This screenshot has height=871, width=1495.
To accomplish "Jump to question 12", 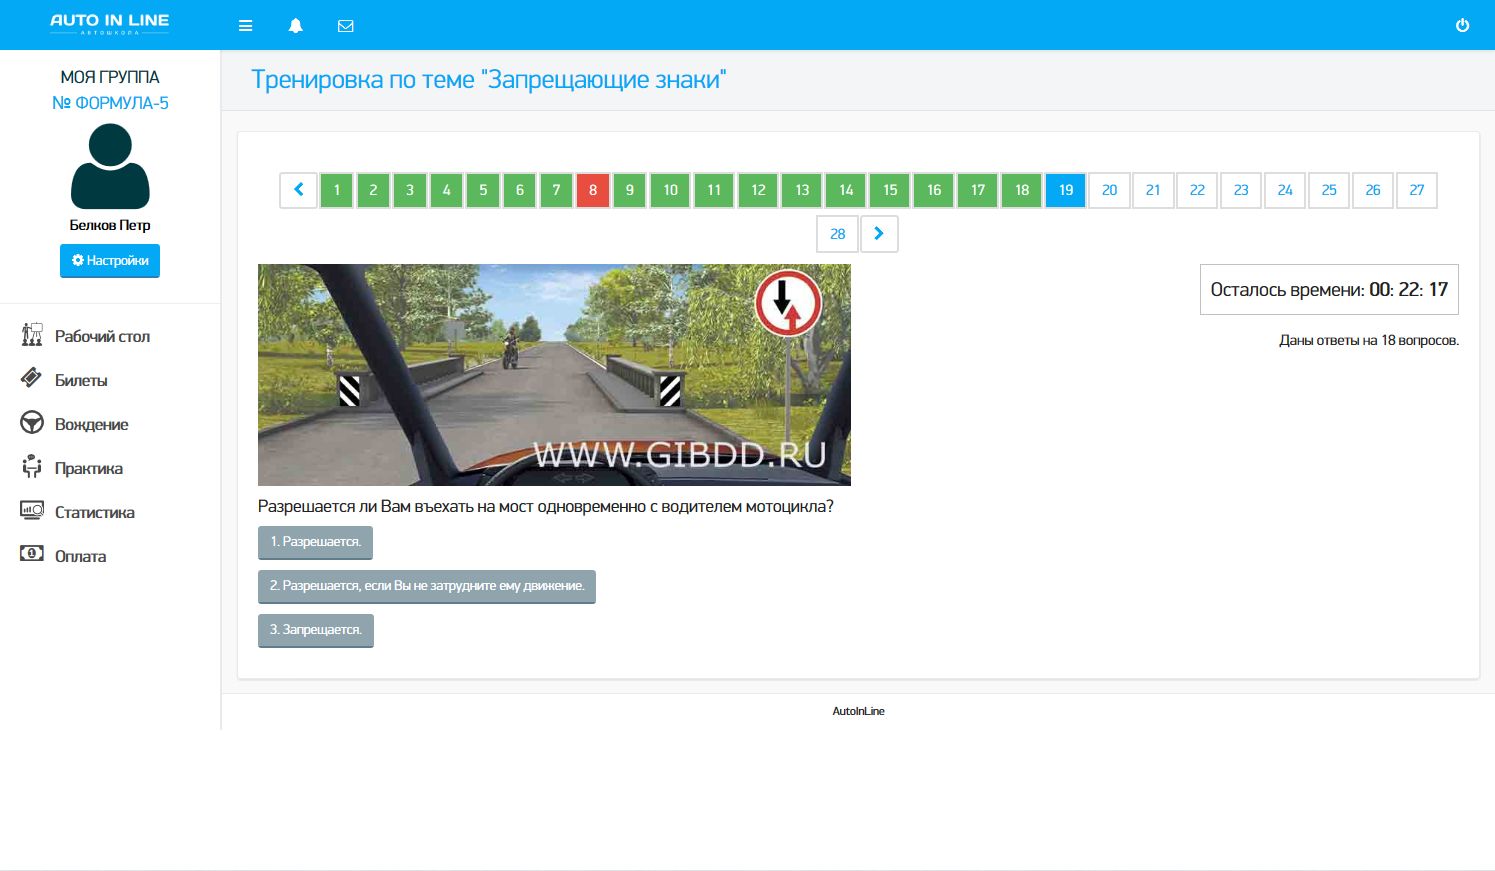I will tap(758, 190).
